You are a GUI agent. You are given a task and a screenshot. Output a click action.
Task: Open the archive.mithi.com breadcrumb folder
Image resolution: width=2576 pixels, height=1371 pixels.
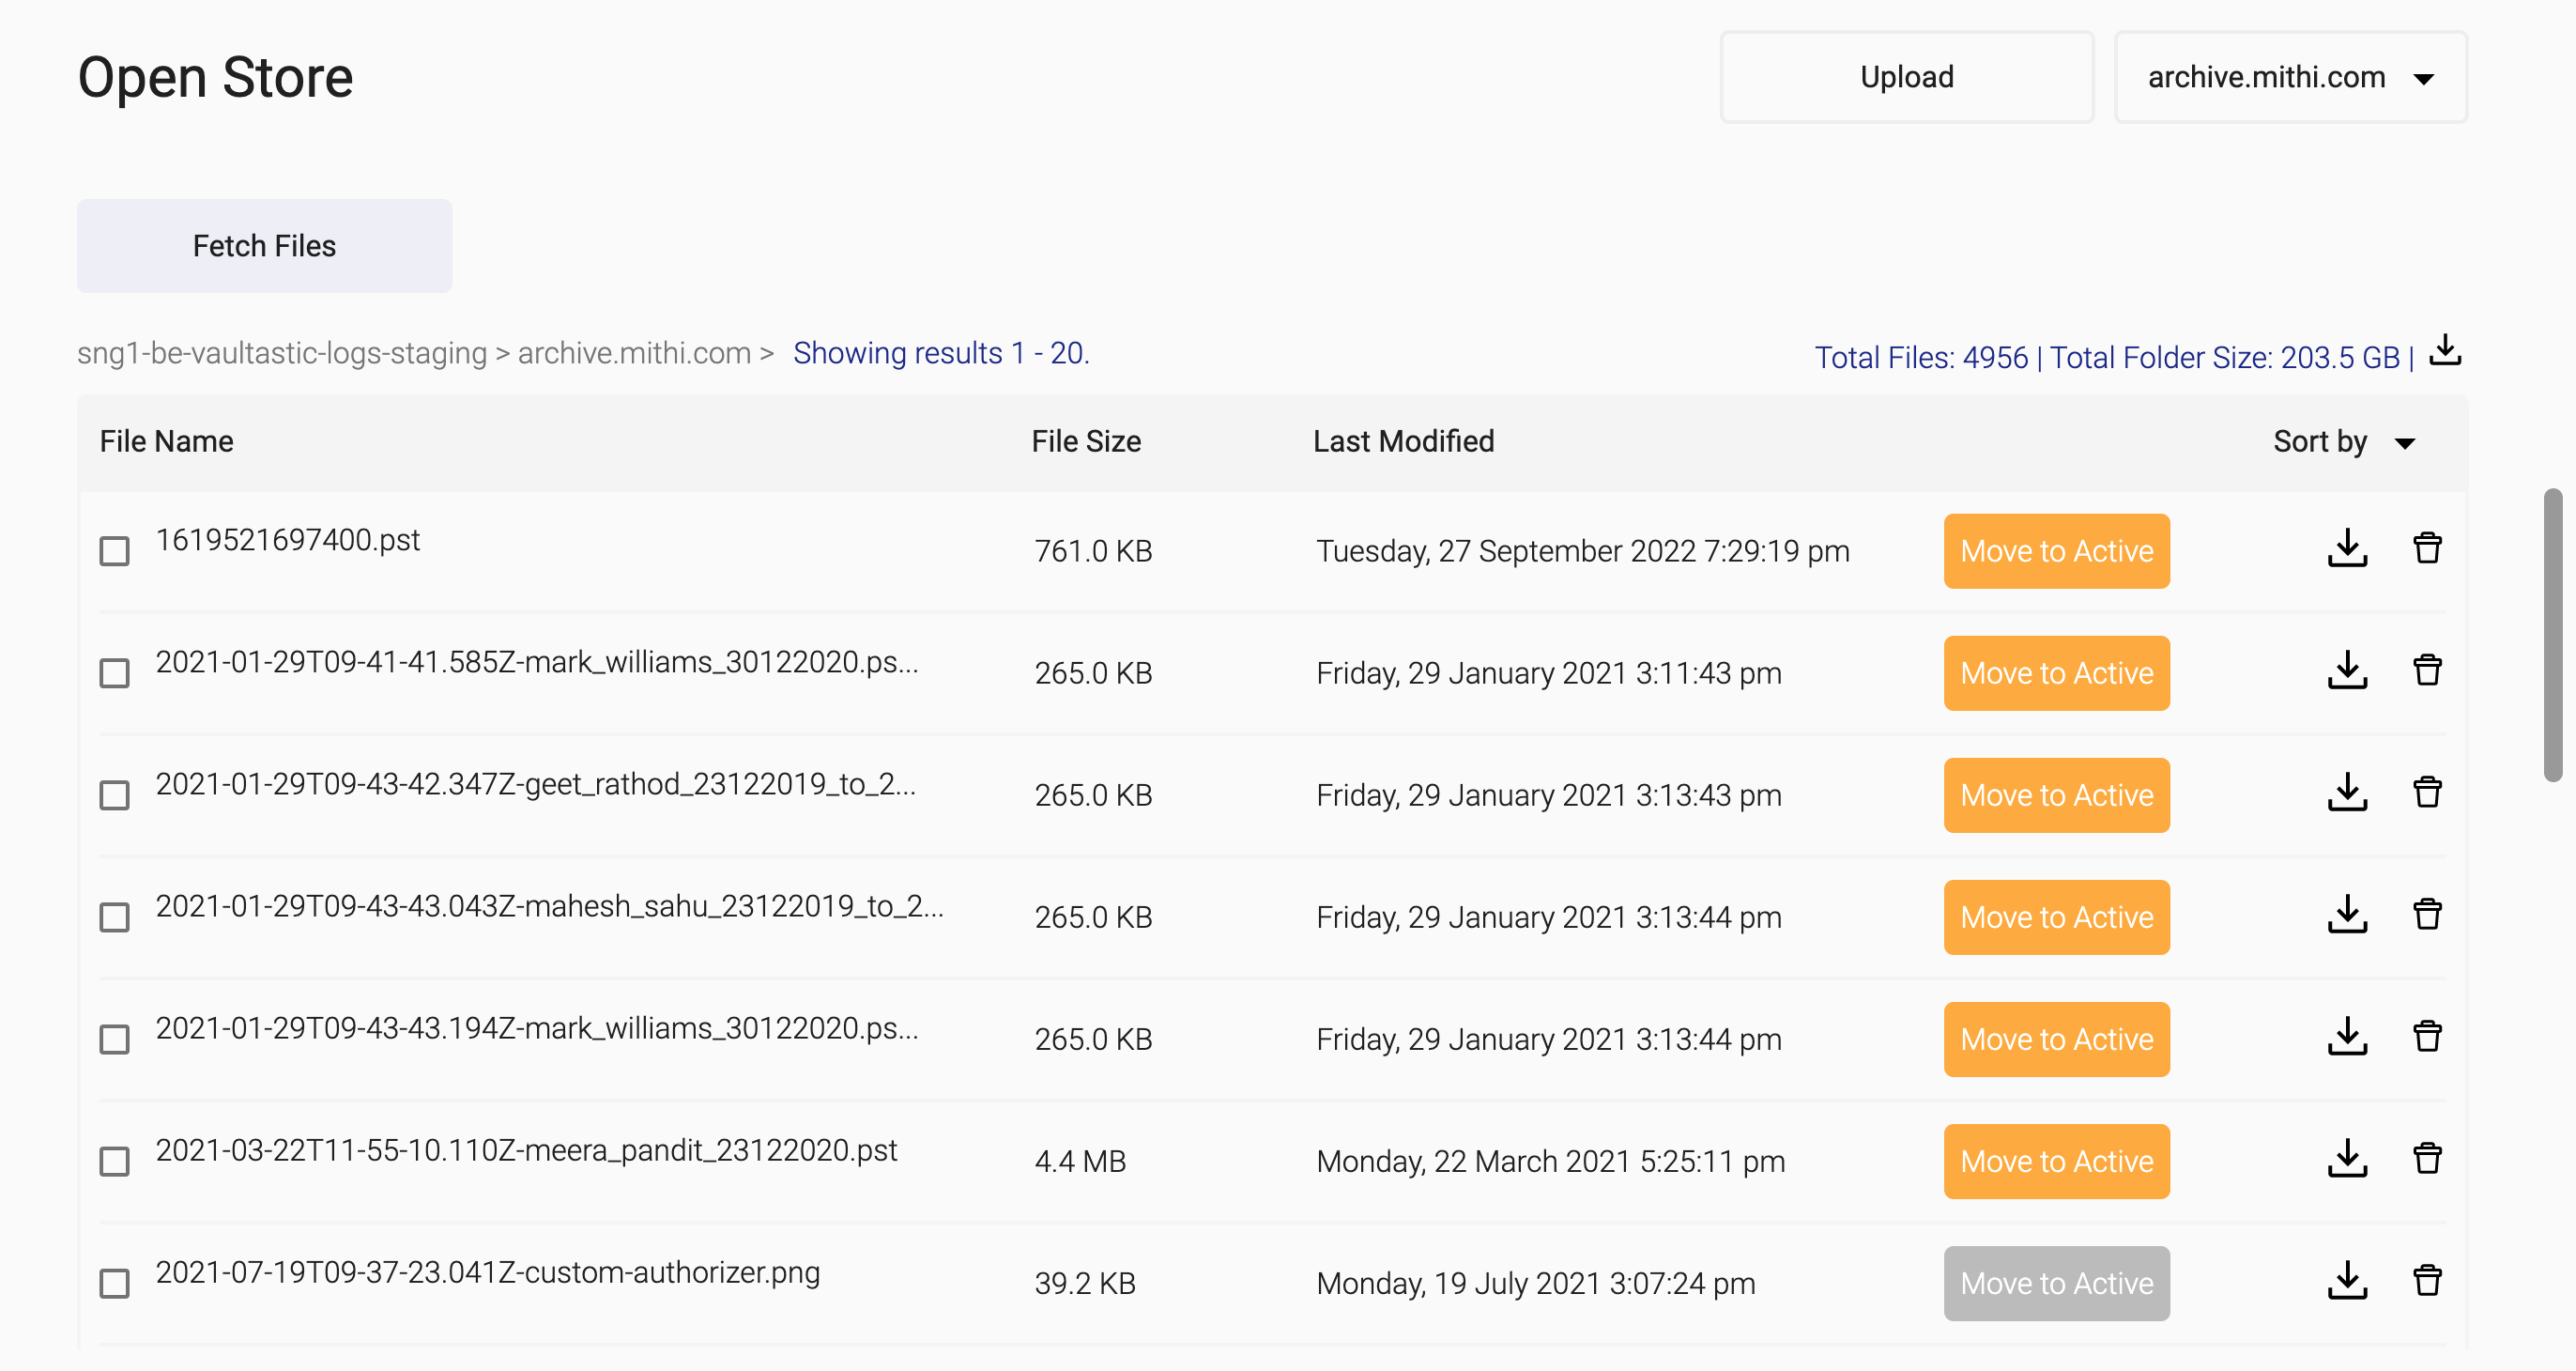click(x=634, y=353)
